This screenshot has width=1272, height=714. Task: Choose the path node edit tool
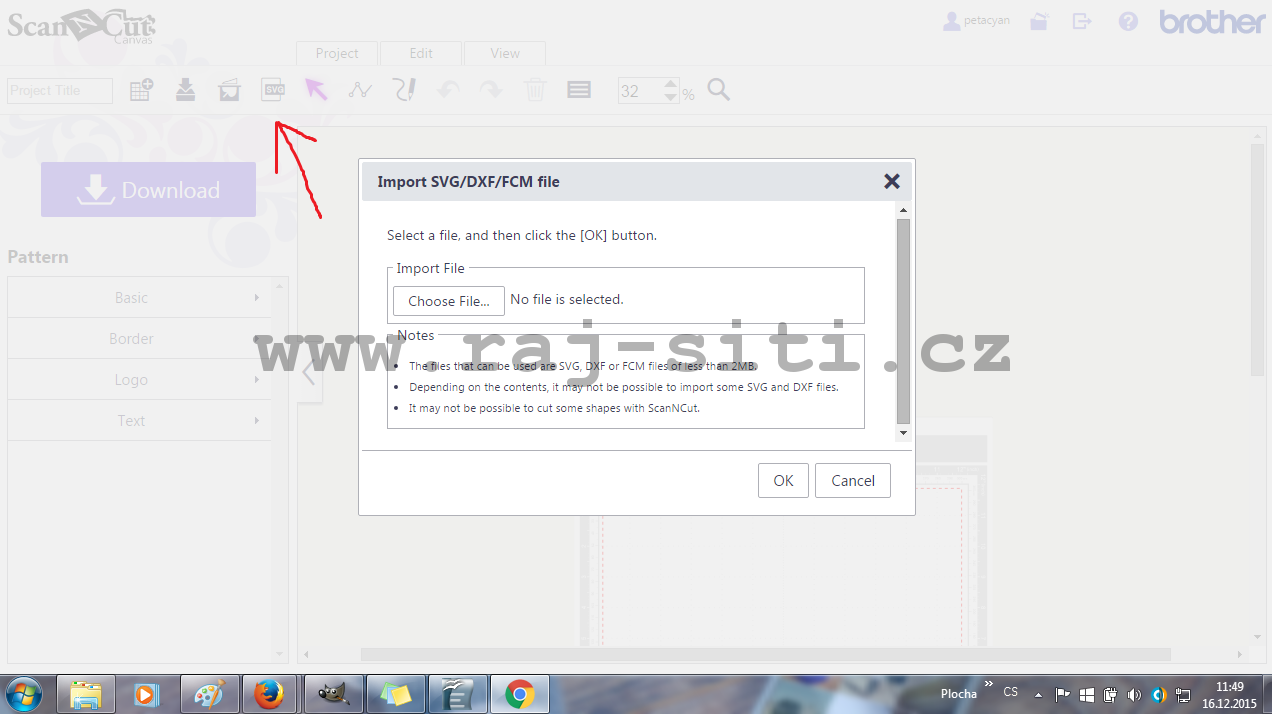[360, 90]
